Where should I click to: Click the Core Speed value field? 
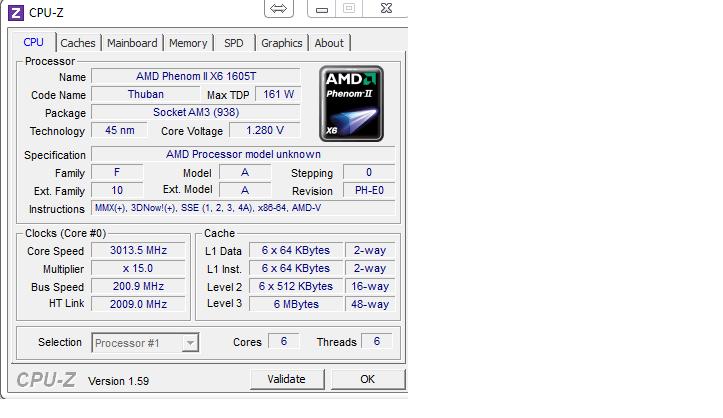coord(138,251)
